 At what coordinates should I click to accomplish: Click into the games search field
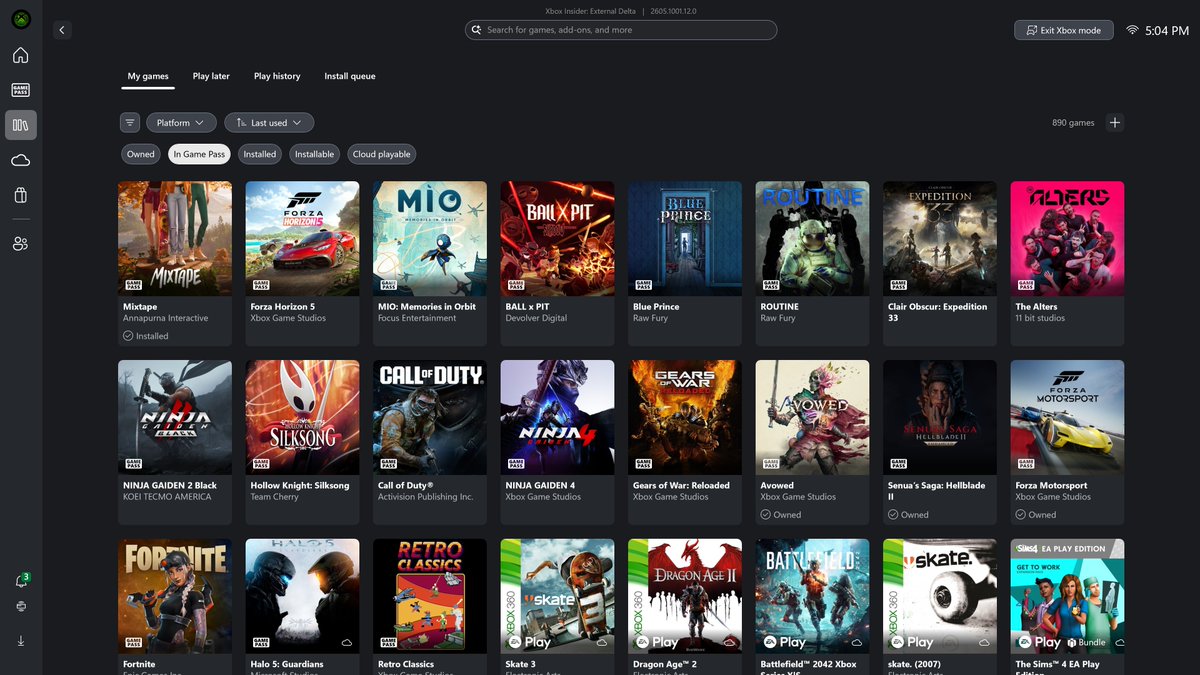pos(621,30)
